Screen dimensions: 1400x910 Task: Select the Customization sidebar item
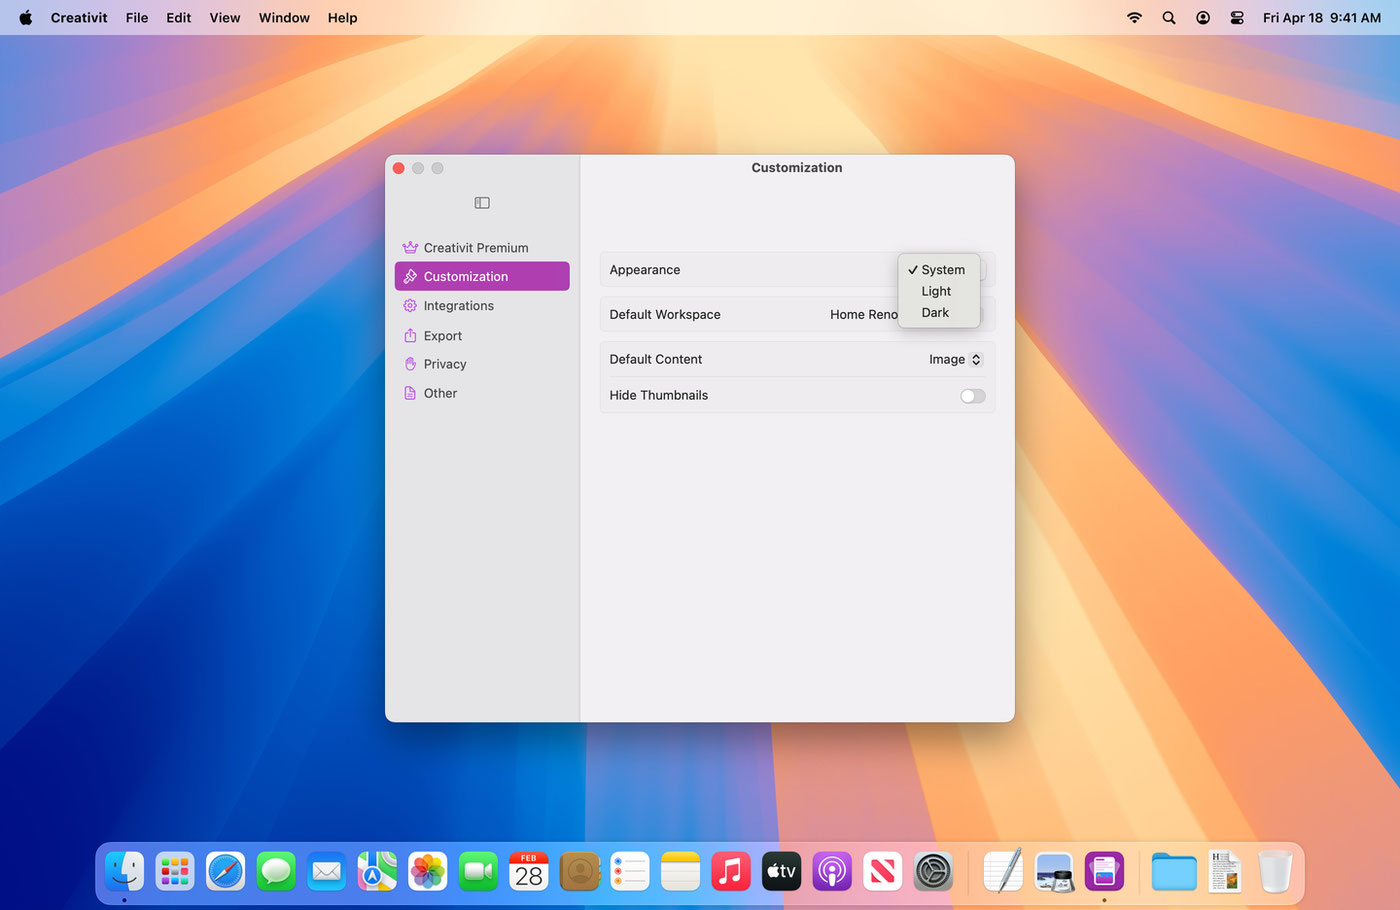482,277
